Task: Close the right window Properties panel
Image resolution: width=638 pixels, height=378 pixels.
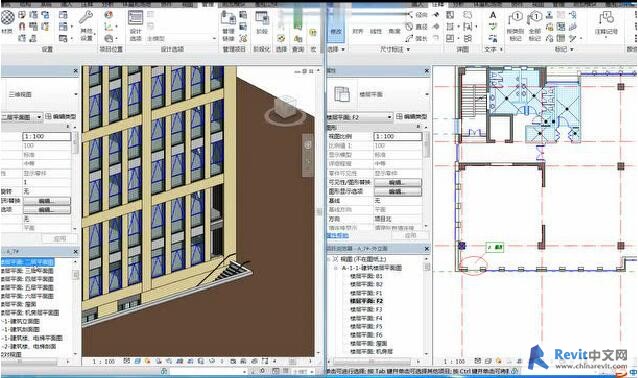Action: pos(426,70)
